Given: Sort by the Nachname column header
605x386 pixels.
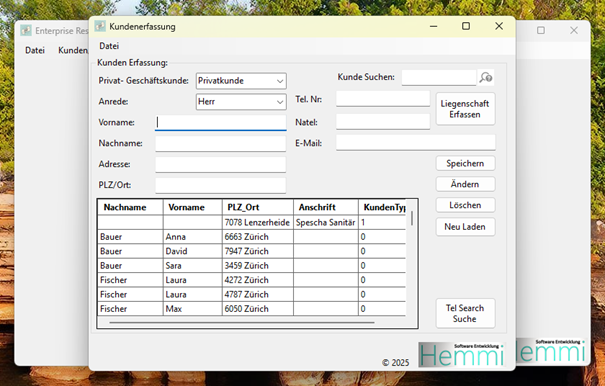Looking at the screenshot, I should (x=130, y=207).
